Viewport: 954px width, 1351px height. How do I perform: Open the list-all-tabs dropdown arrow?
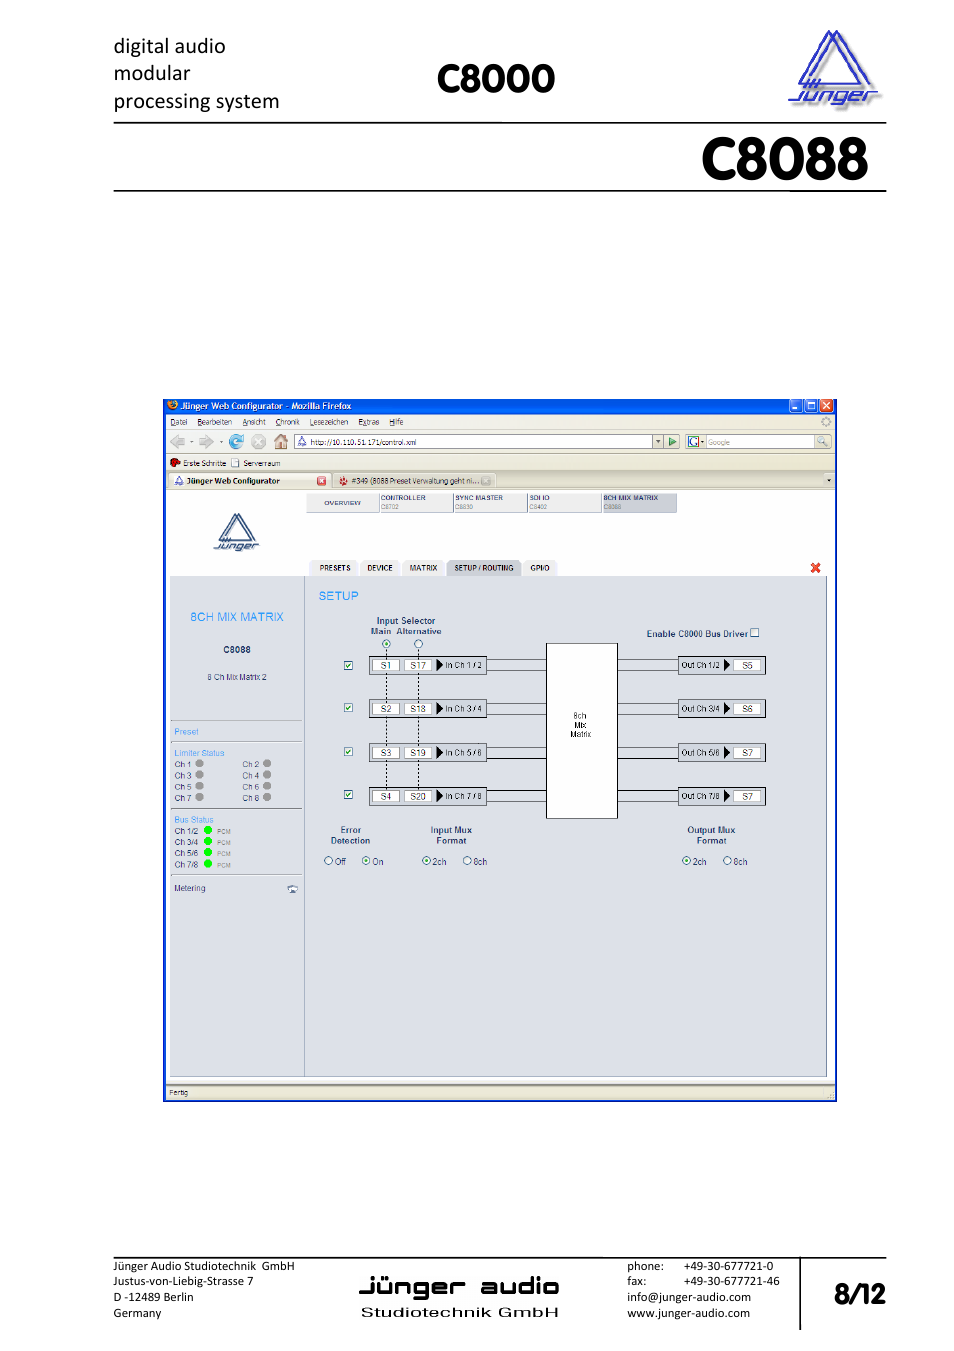[828, 481]
